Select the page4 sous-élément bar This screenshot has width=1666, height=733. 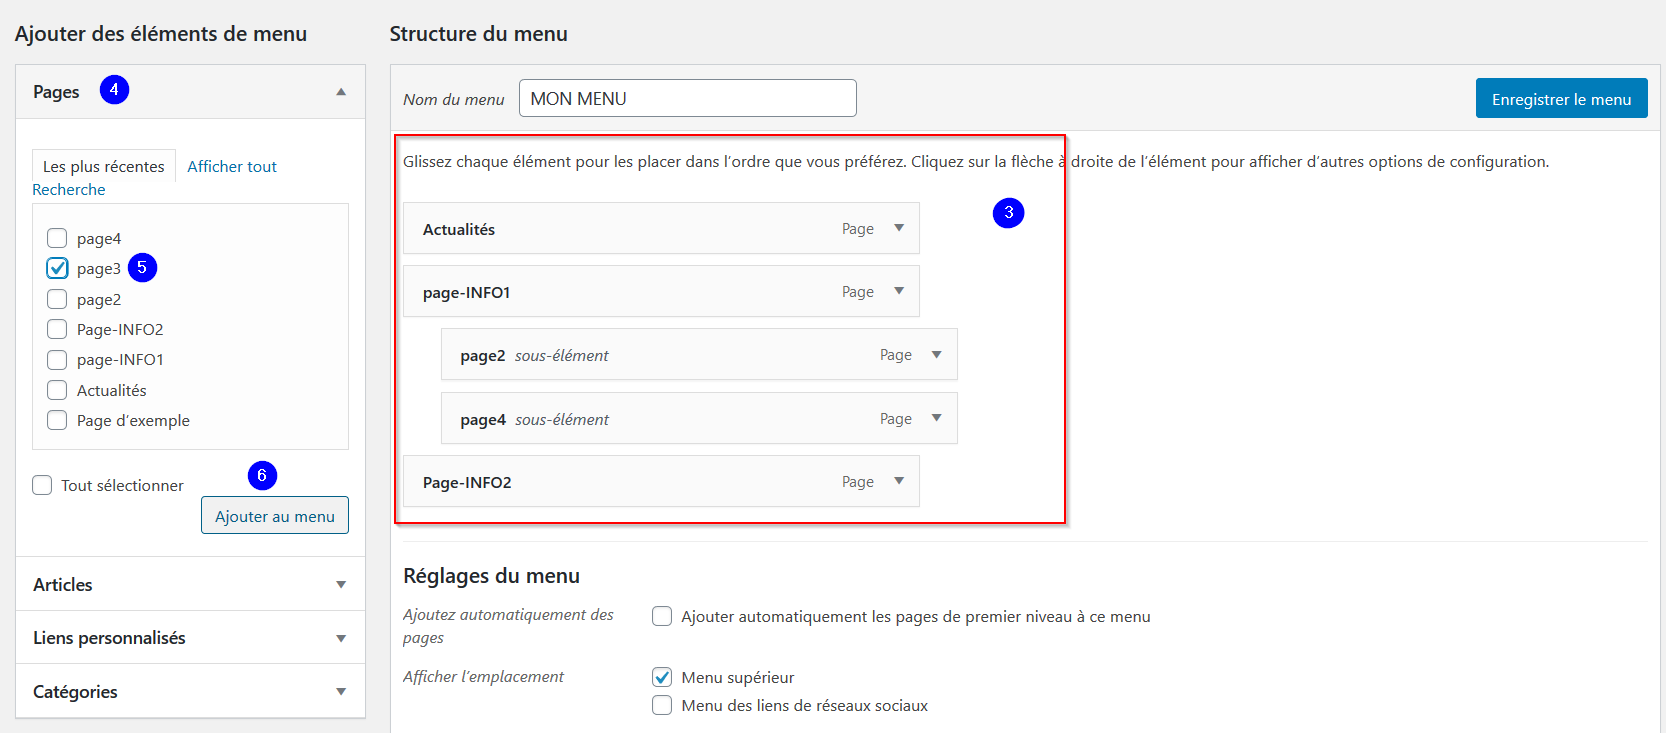coord(699,418)
